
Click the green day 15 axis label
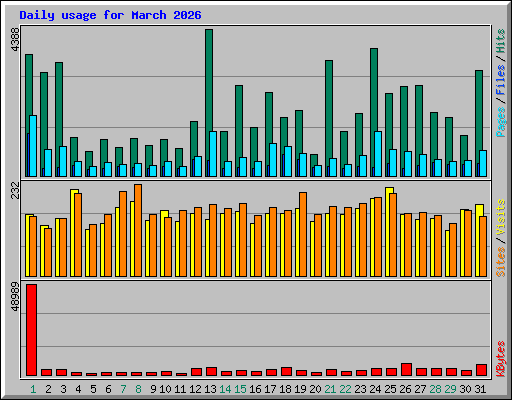pos(240,389)
